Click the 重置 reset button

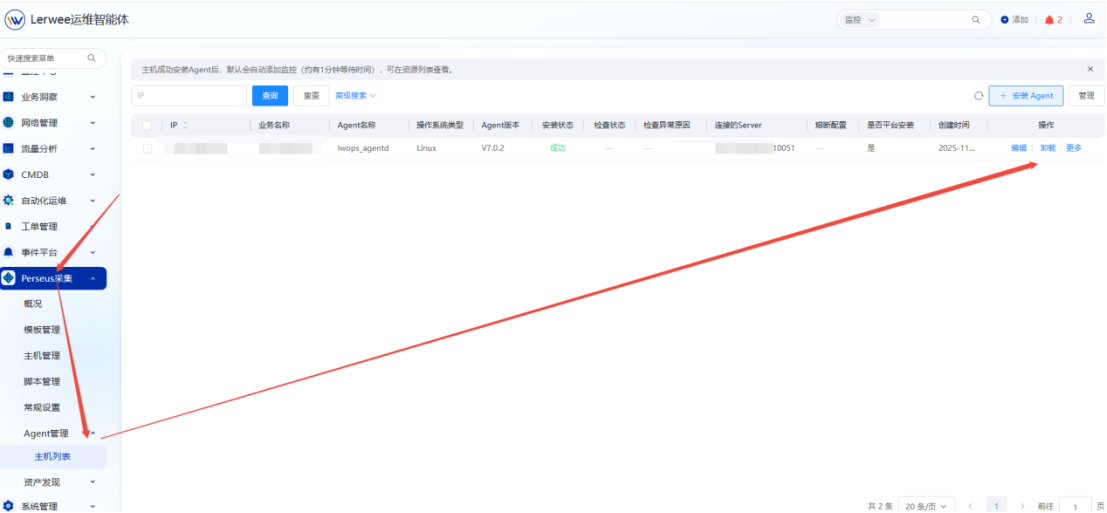tap(311, 96)
